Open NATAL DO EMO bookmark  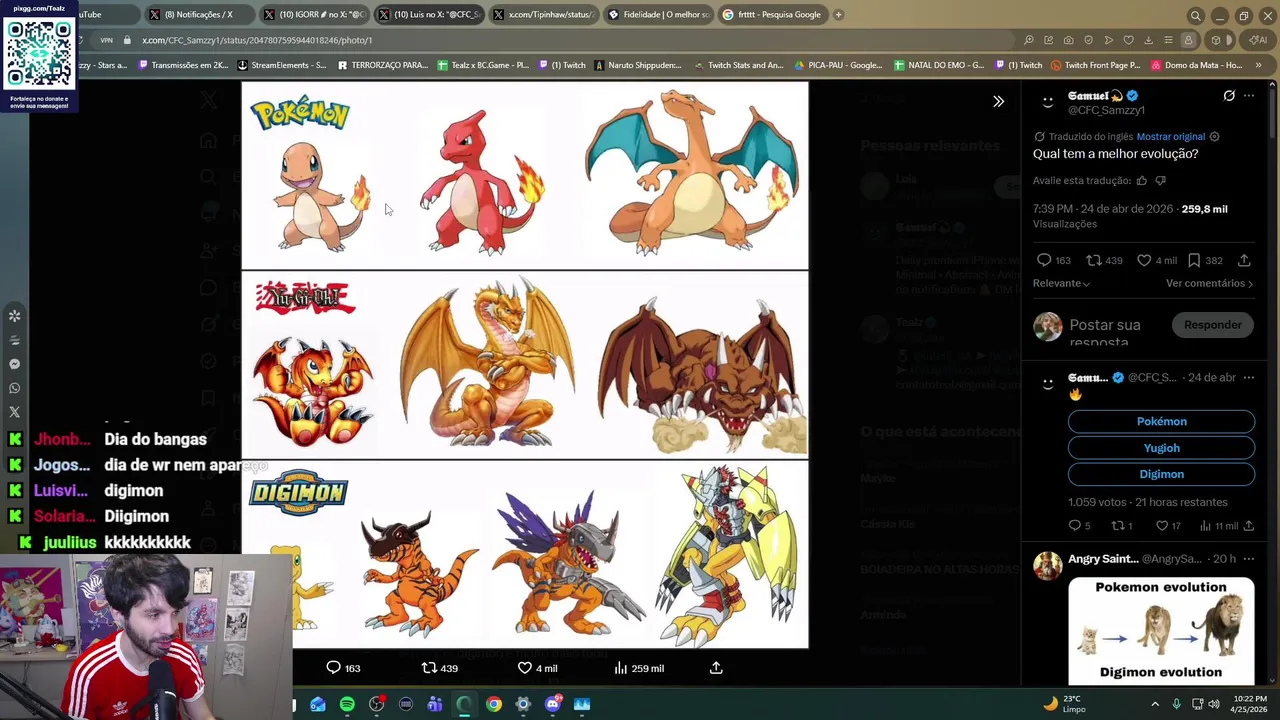939,65
